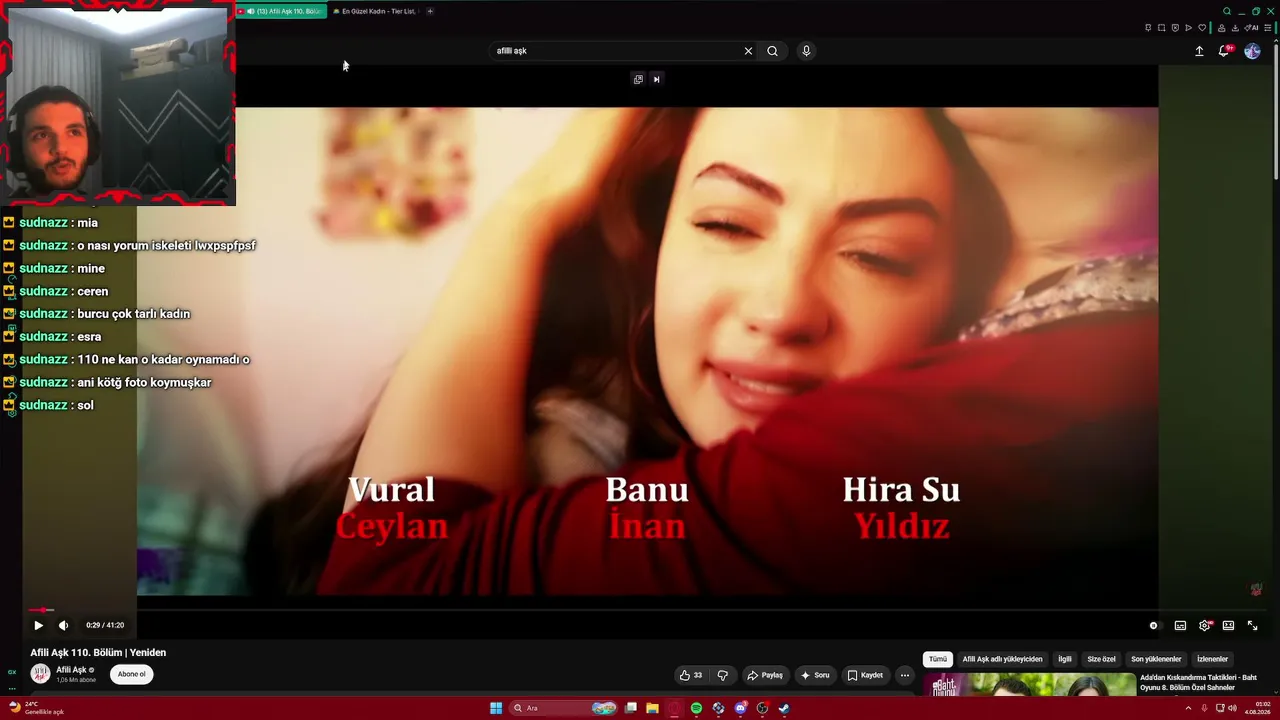Take a browser snapshot with the capture icon

coord(1161,28)
